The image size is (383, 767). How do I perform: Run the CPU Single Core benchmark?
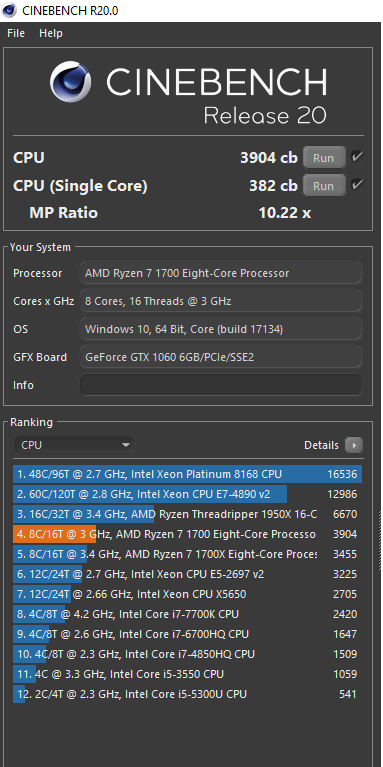point(324,186)
